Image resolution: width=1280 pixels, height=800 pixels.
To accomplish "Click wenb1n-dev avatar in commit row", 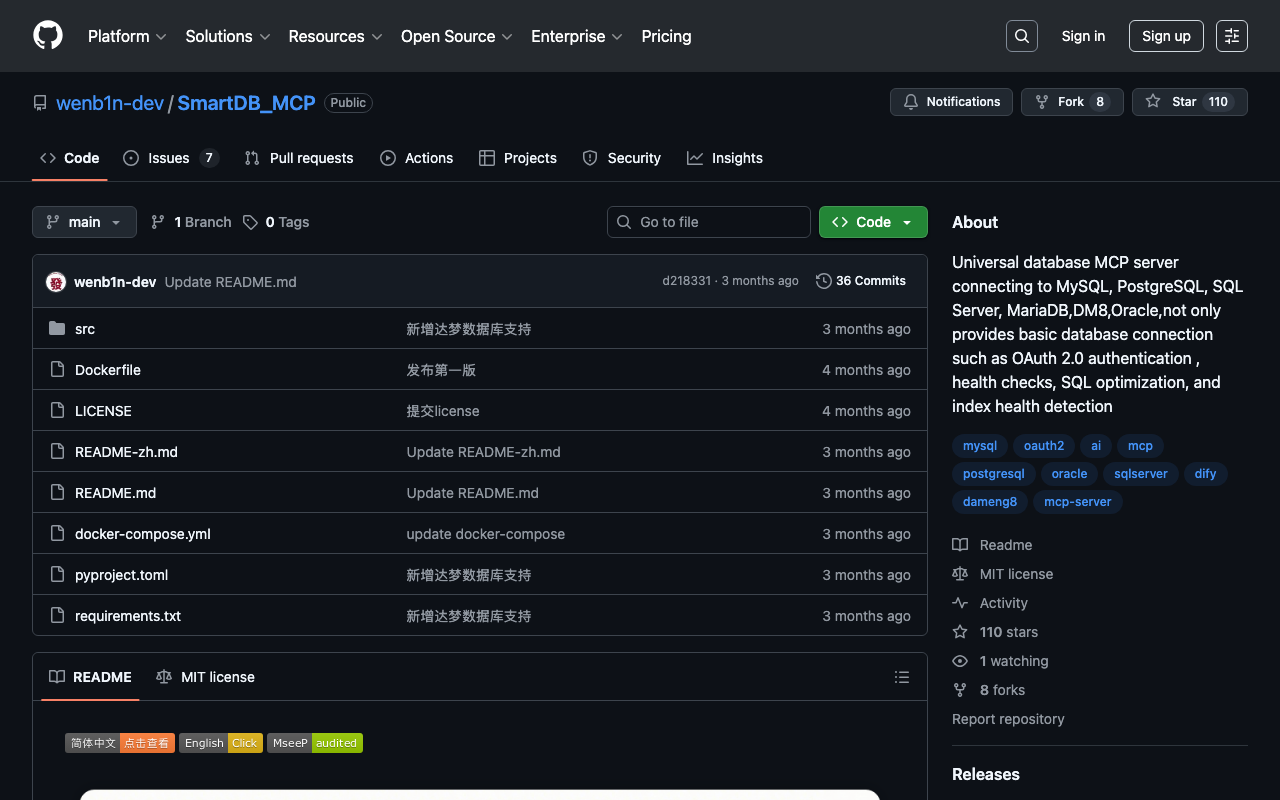I will coord(56,282).
